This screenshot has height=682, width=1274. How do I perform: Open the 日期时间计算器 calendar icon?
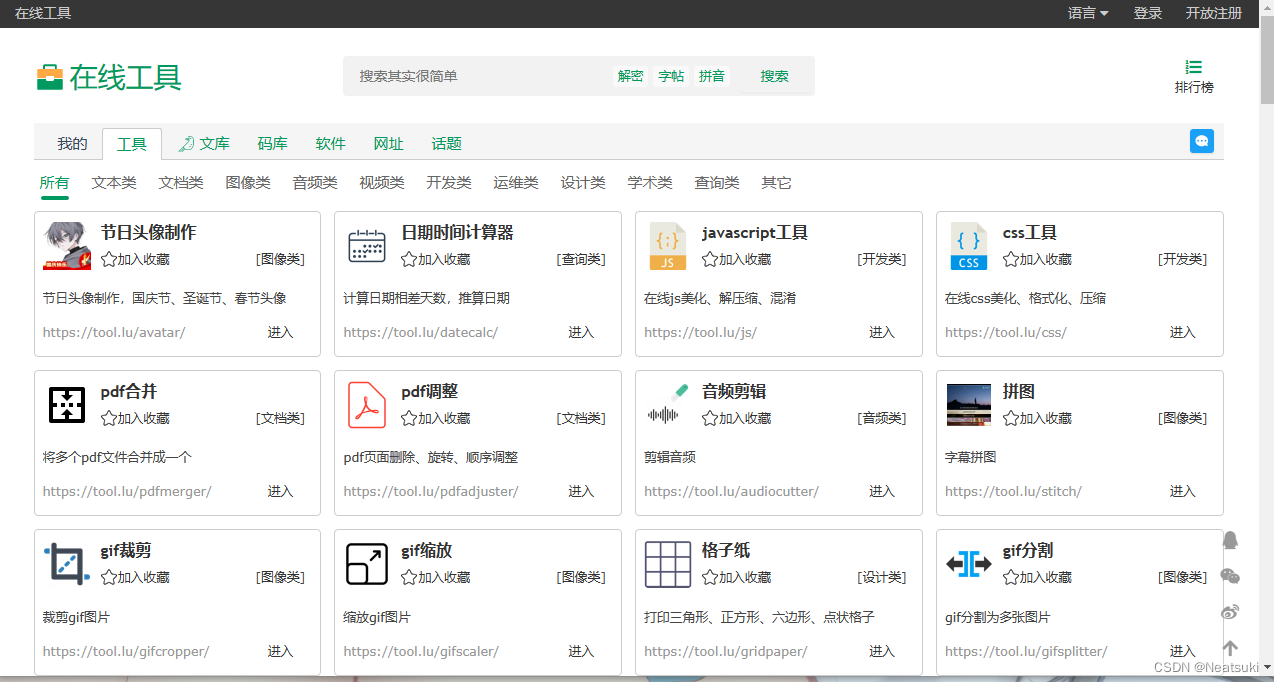click(367, 245)
